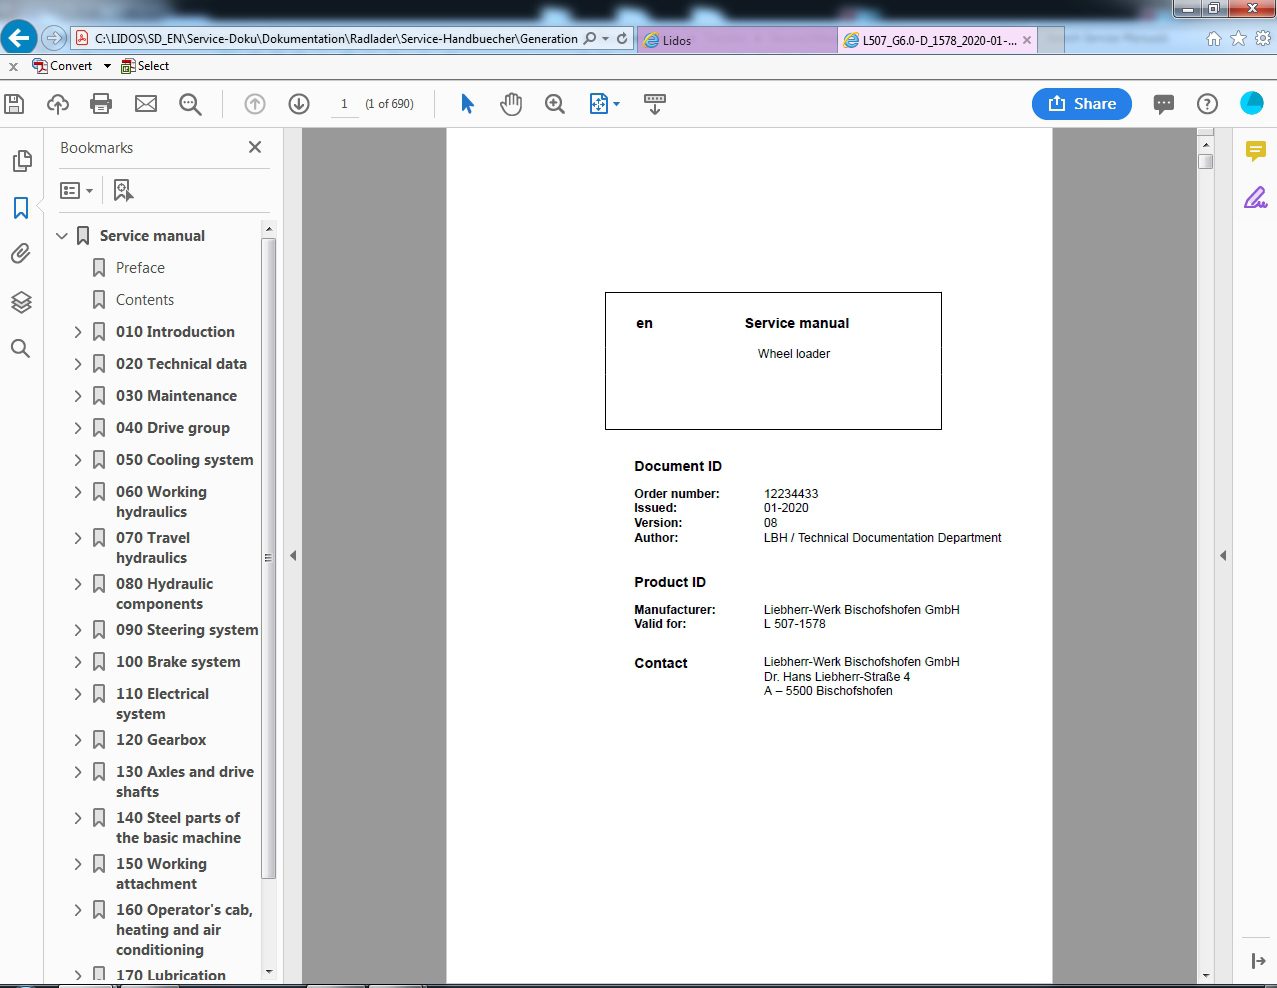1277x988 pixels.
Task: Open browser Favorites star icon
Action: point(1238,39)
